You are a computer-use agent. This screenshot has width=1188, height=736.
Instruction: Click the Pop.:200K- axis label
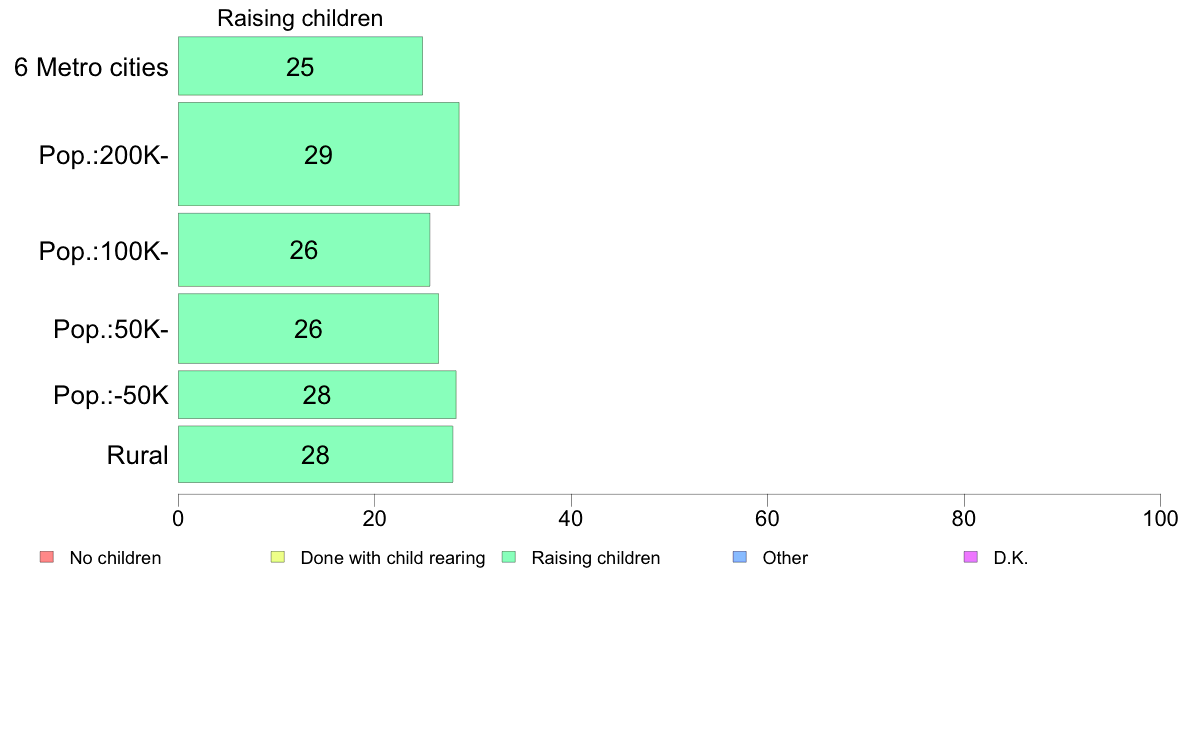coord(104,155)
